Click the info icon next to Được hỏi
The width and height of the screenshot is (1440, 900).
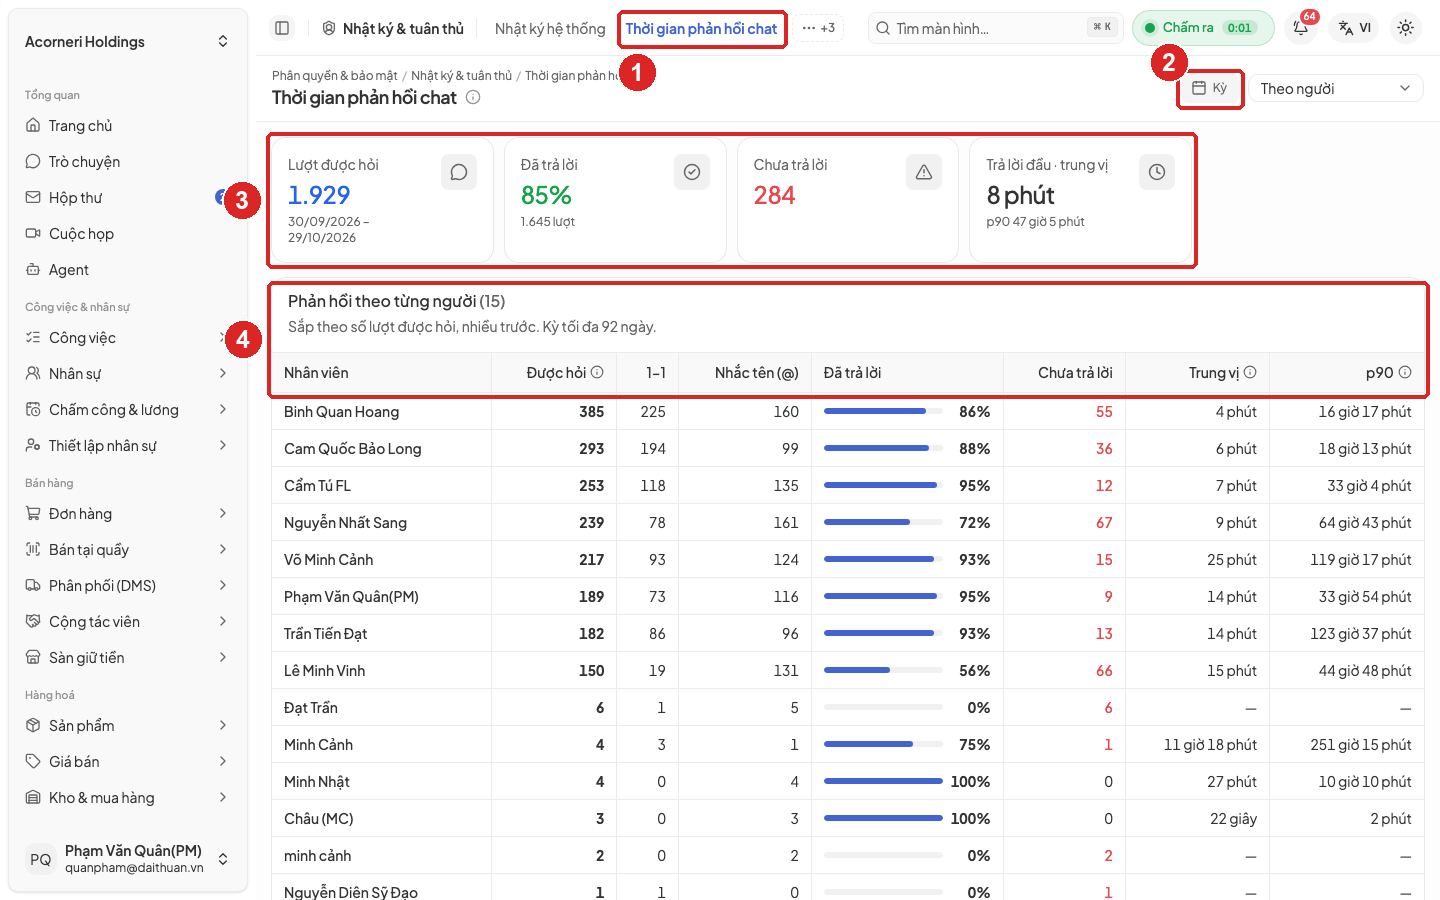597,372
